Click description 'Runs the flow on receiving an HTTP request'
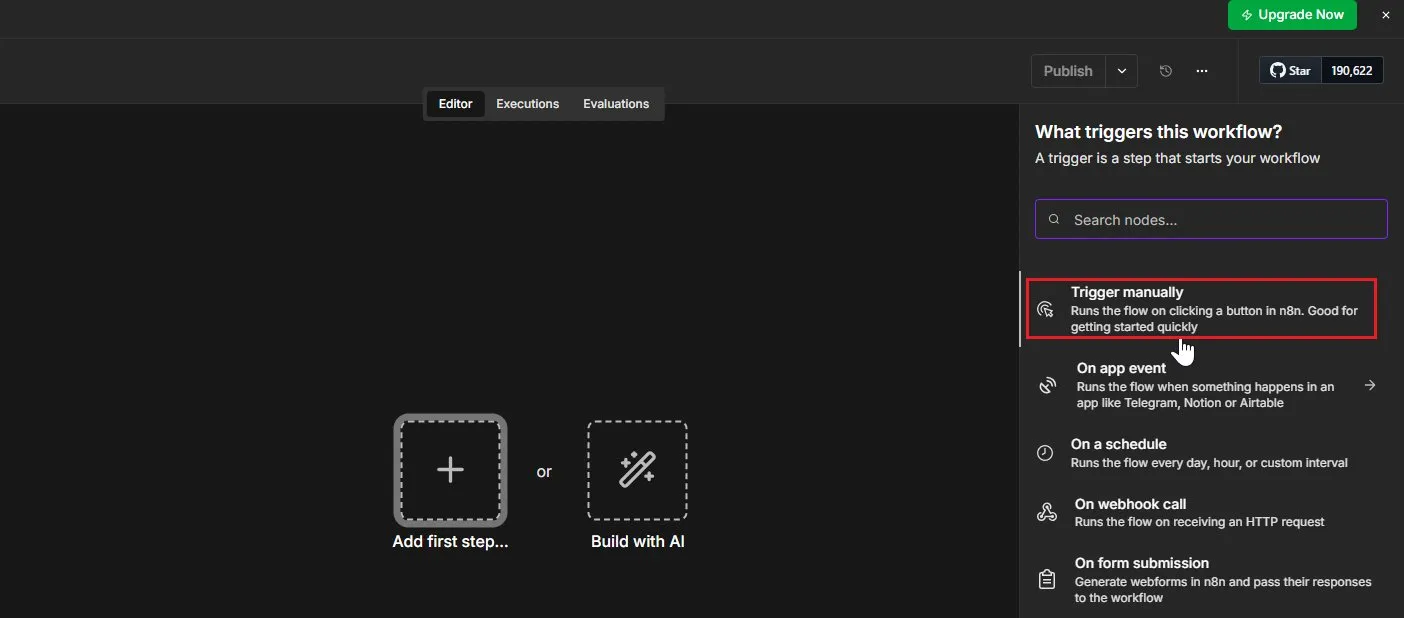This screenshot has width=1404, height=618. click(x=1199, y=522)
